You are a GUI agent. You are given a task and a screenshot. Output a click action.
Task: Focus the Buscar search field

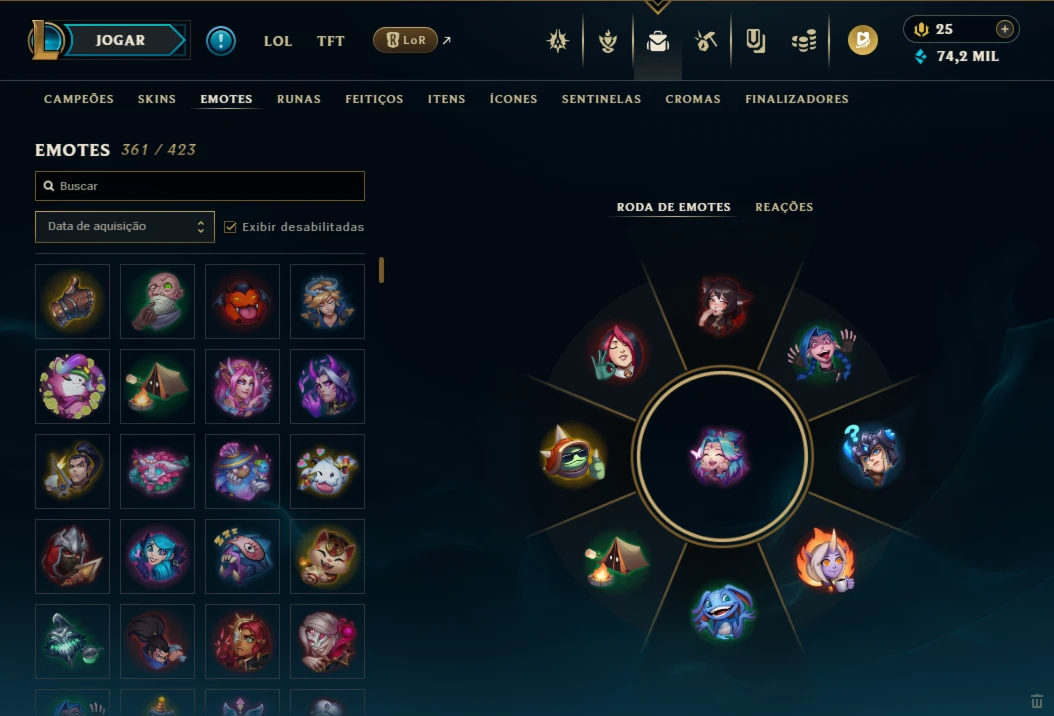(200, 186)
